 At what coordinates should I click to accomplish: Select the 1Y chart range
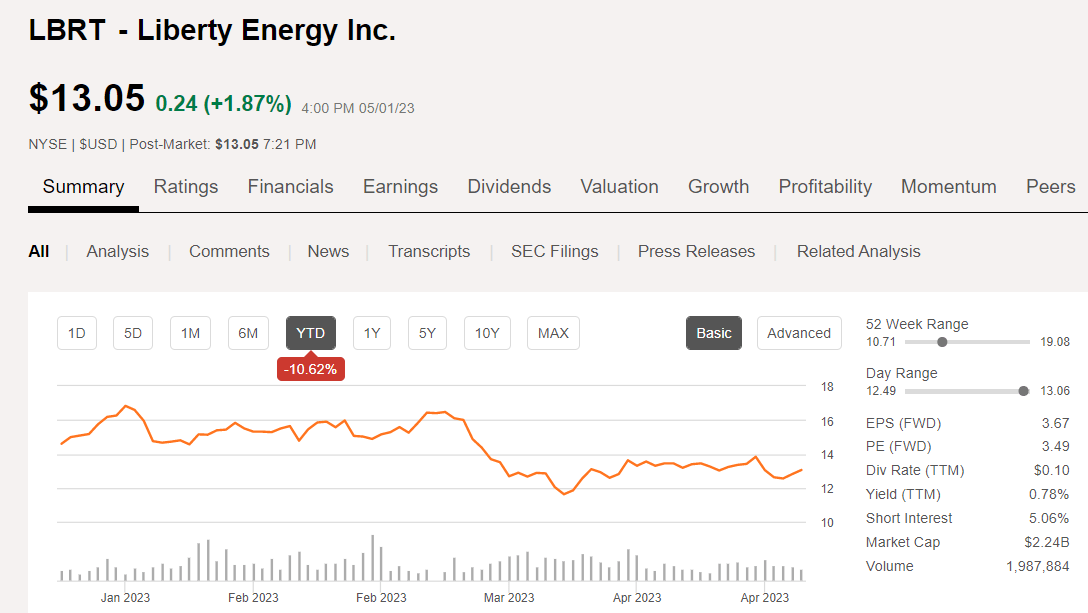[371, 333]
